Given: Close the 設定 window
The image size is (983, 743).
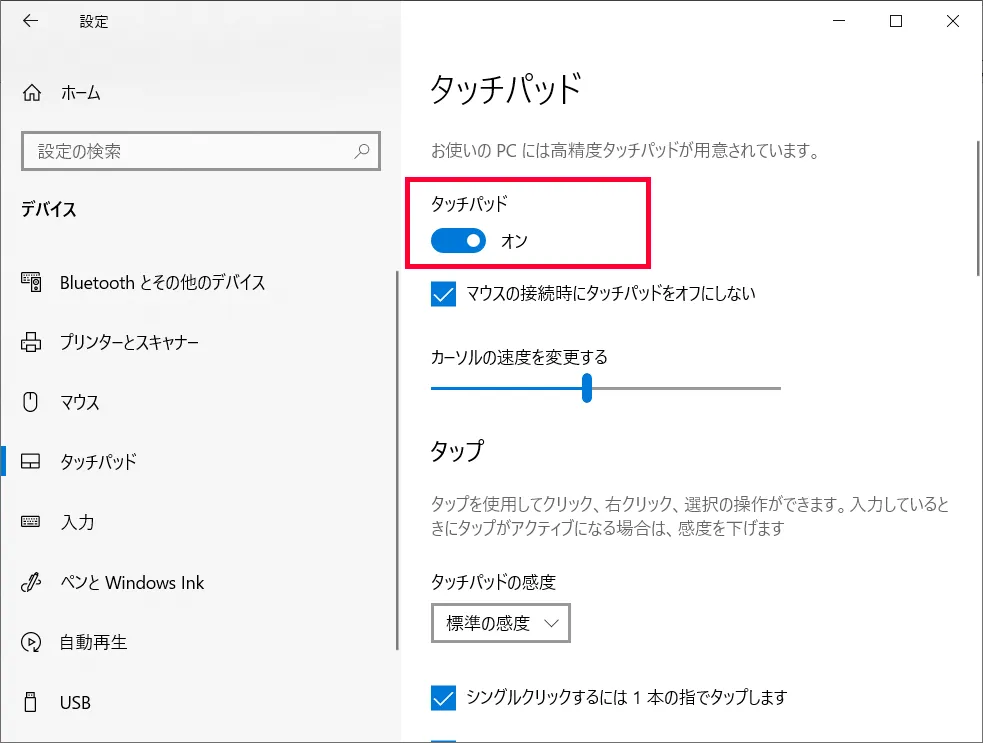Looking at the screenshot, I should click(952, 21).
